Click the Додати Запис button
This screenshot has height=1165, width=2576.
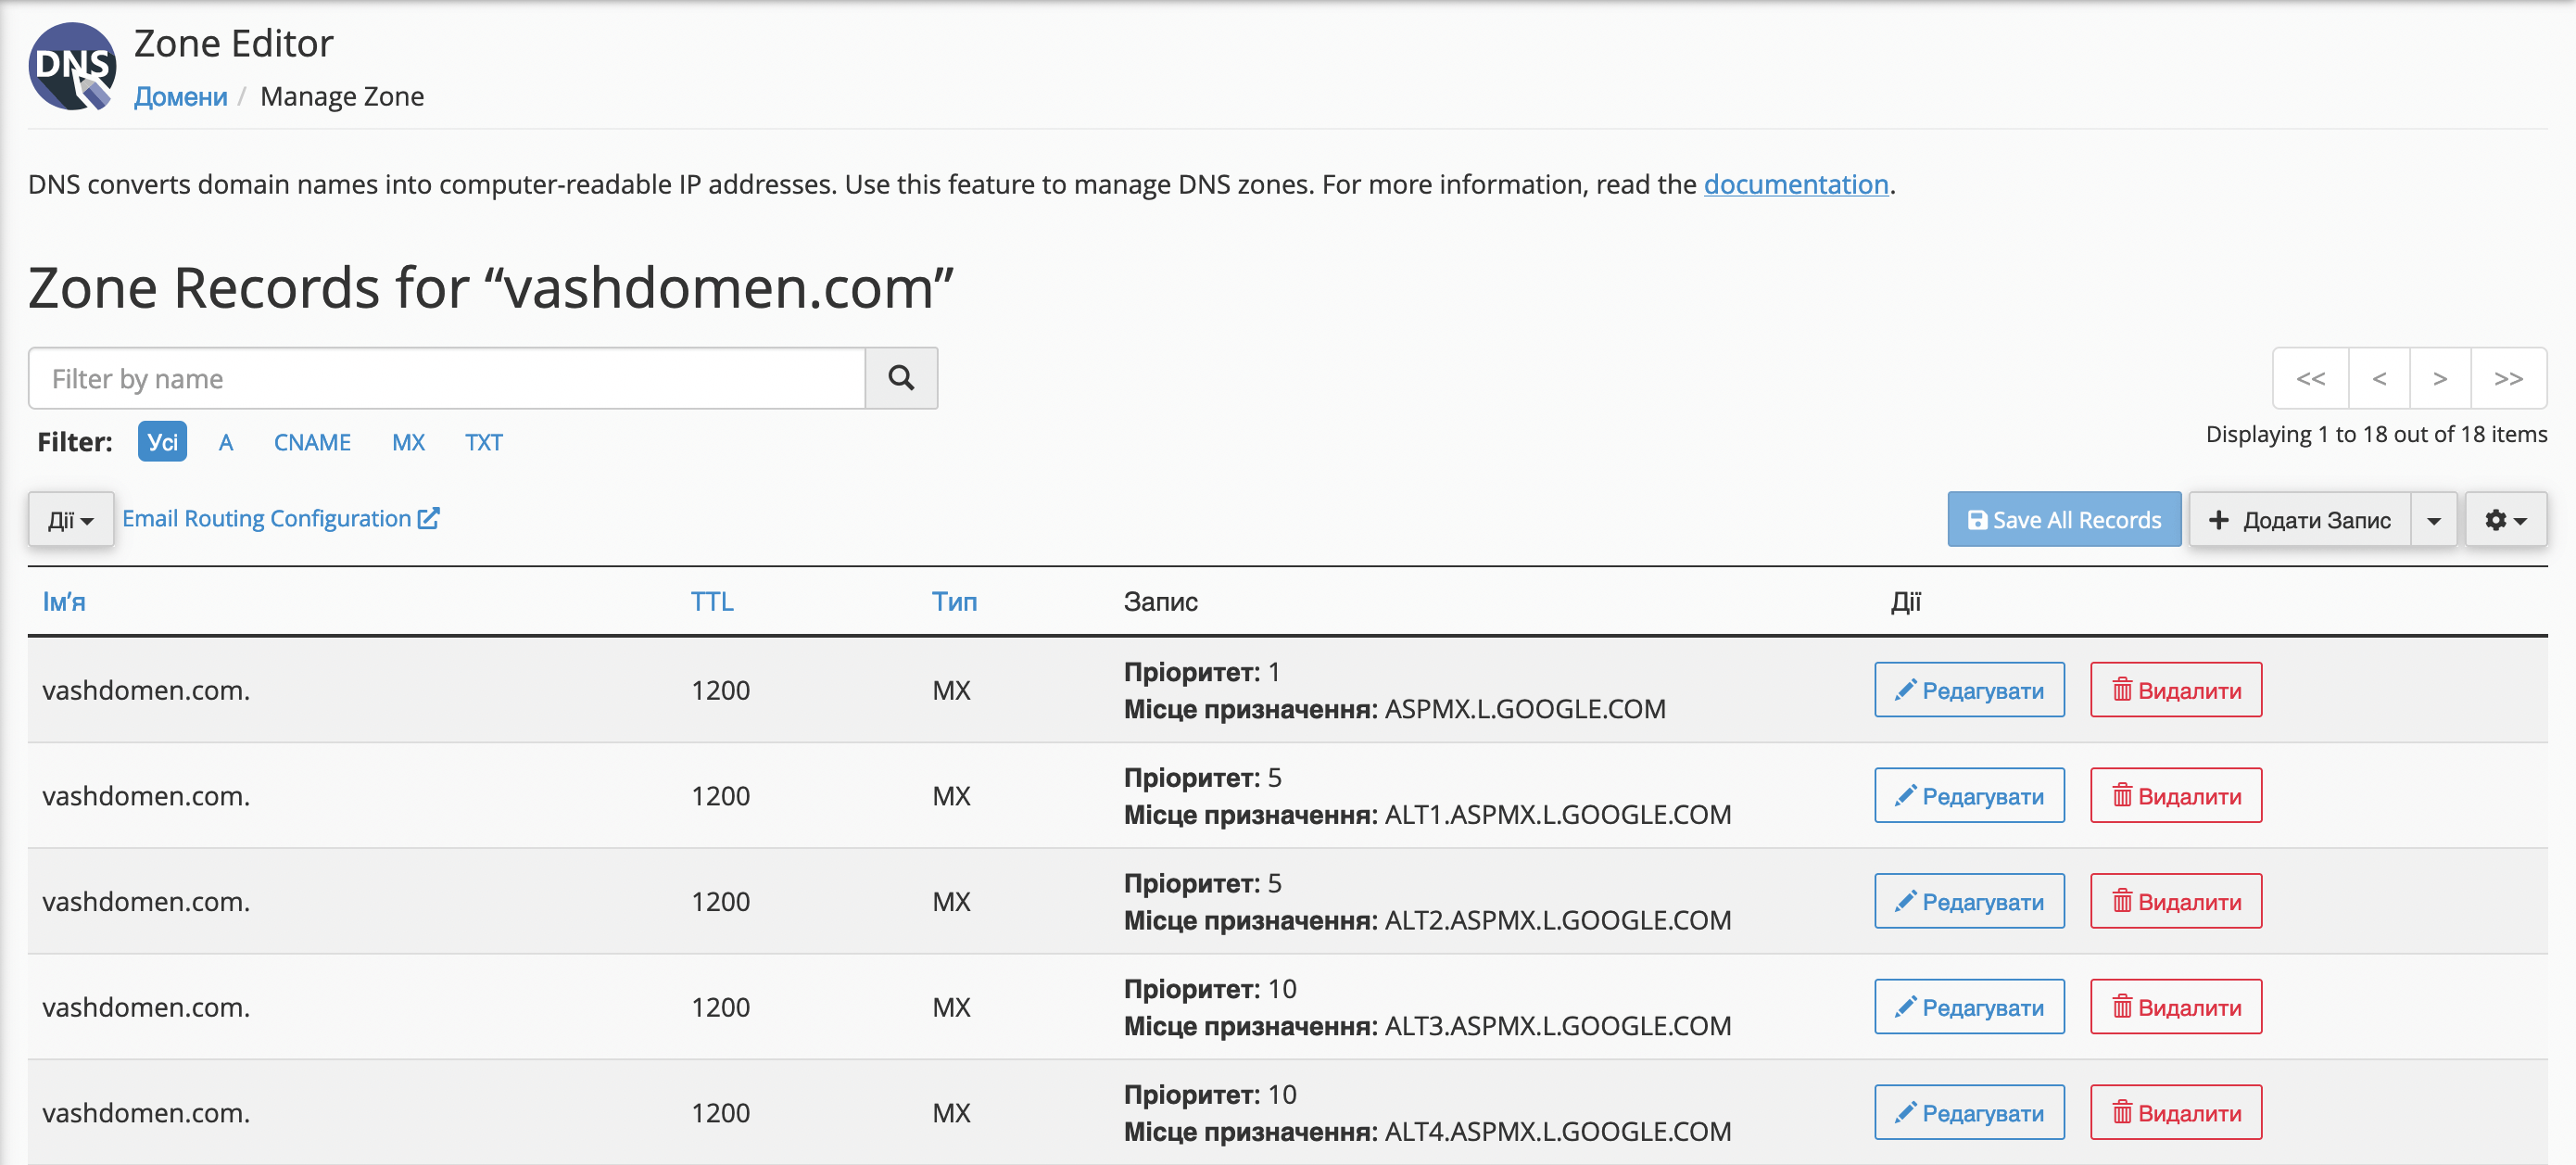click(2300, 519)
